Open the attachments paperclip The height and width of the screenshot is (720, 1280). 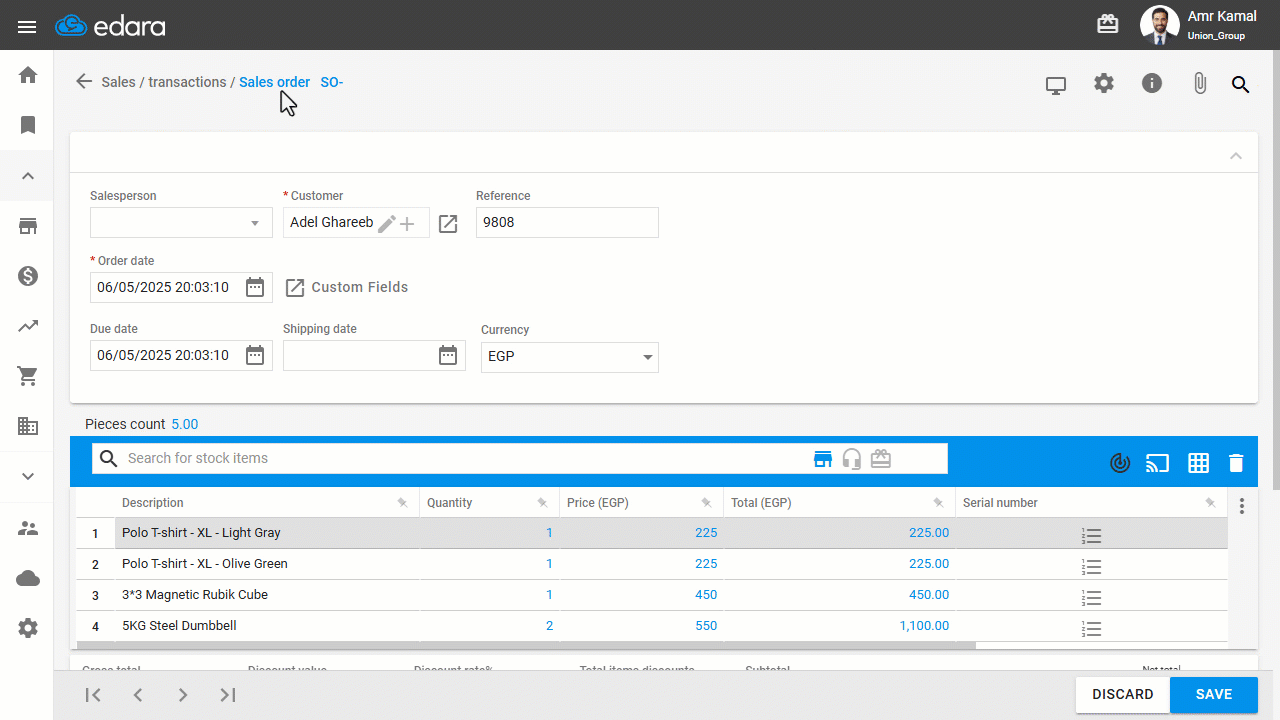[1200, 84]
